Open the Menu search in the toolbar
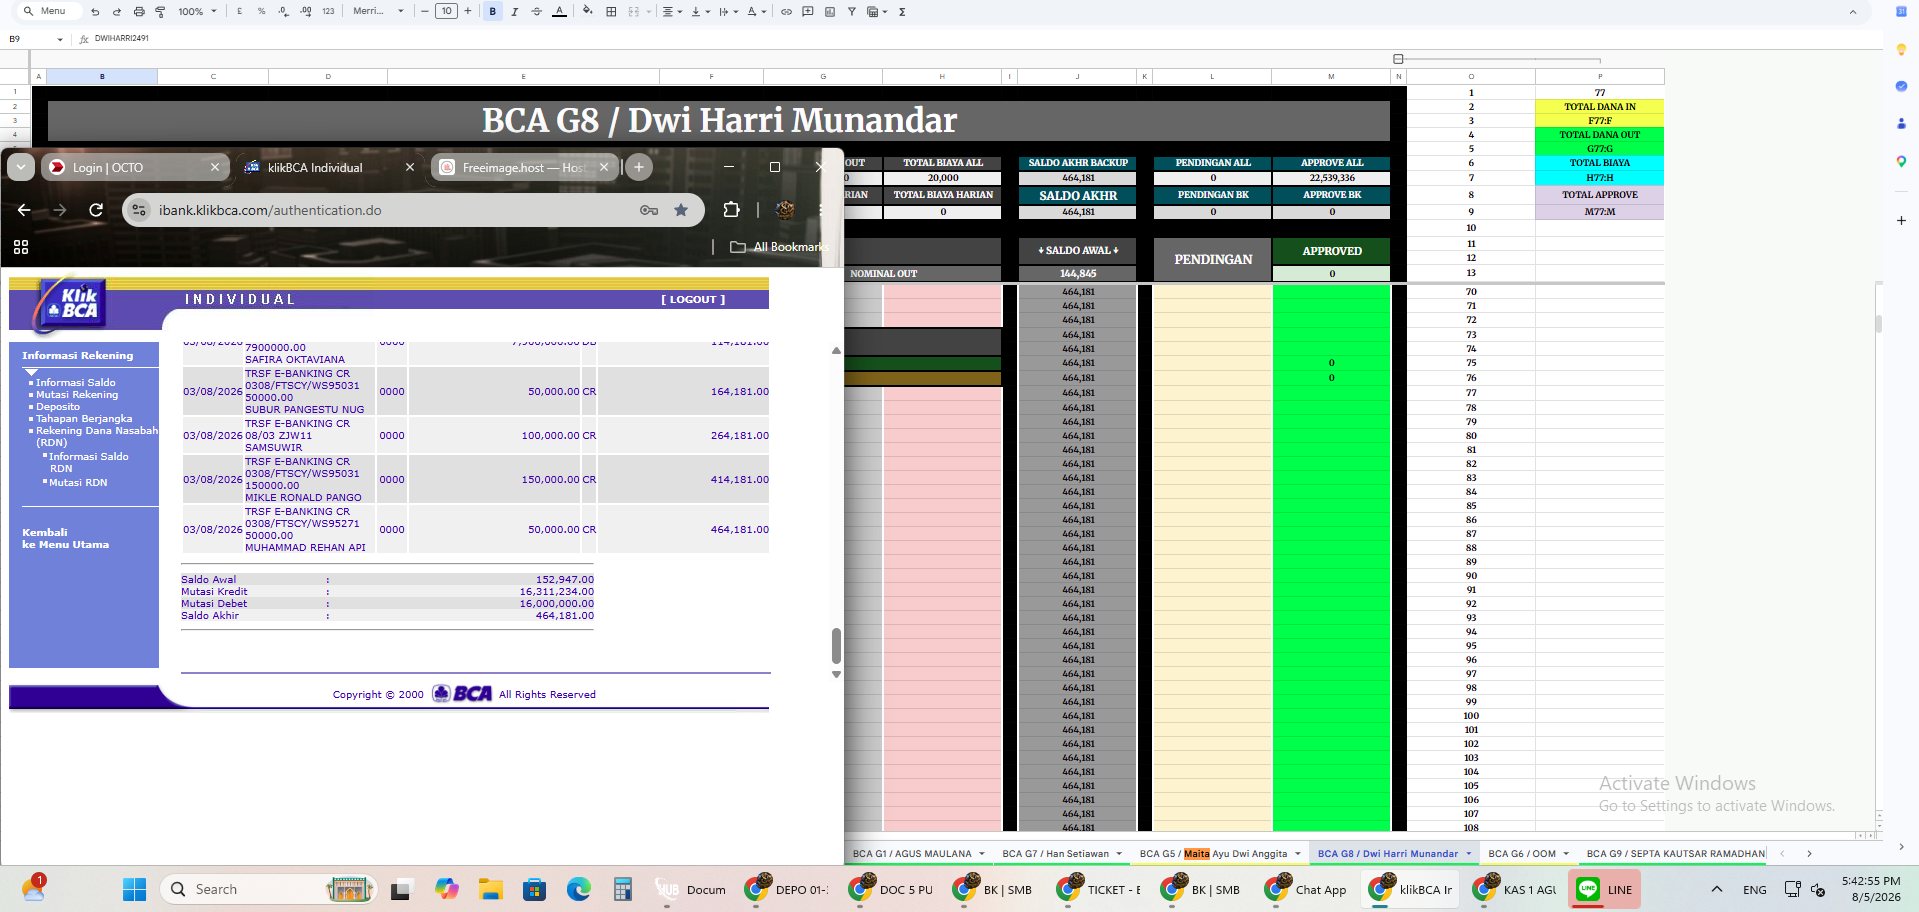Screen dimensions: 1919x912 tap(45, 12)
